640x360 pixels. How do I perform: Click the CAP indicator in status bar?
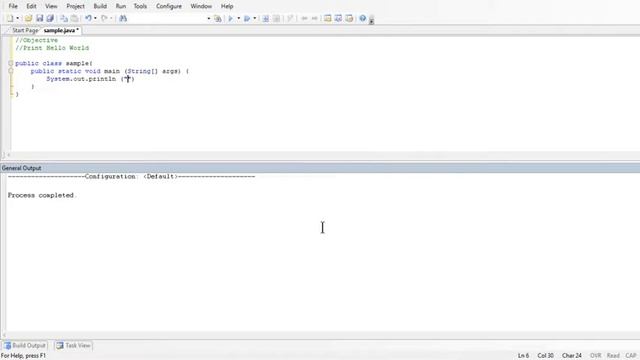tap(631, 356)
